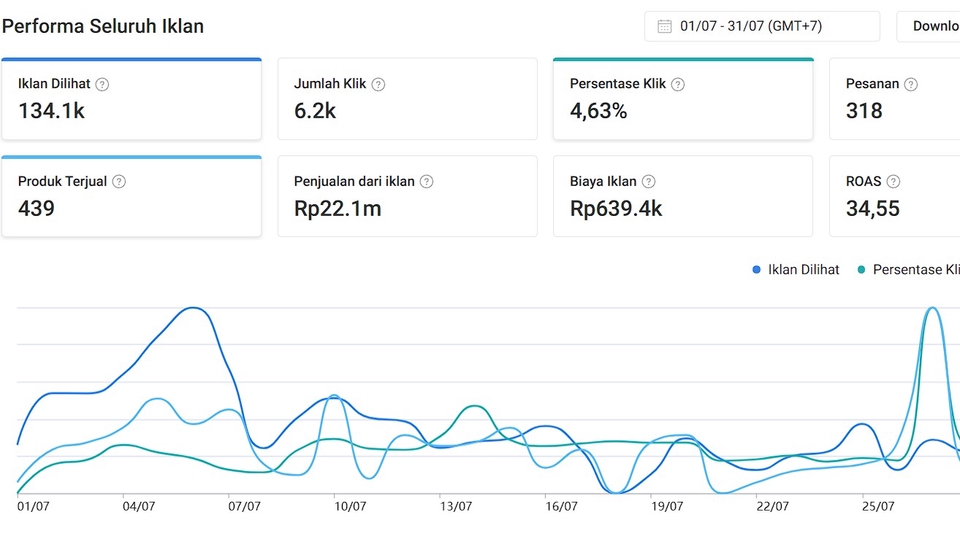Viewport: 960px width, 539px height.
Task: Open the help tooltip for Penjualan dari iklan
Action: click(427, 182)
